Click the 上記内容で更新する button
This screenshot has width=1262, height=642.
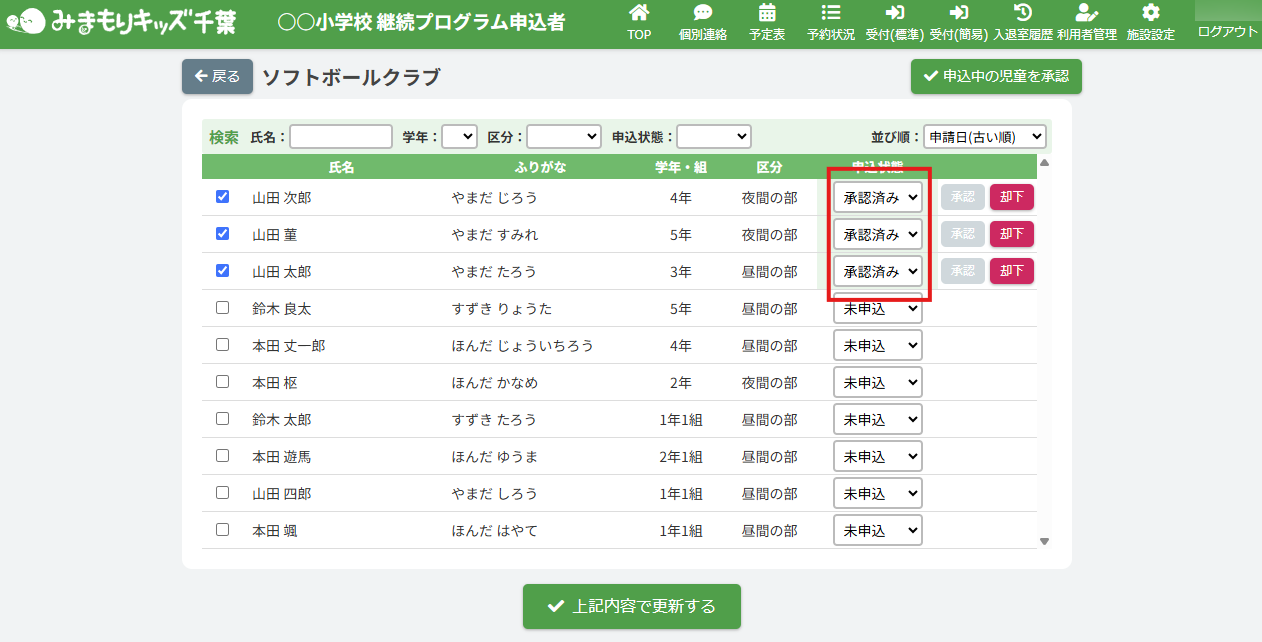click(x=632, y=606)
